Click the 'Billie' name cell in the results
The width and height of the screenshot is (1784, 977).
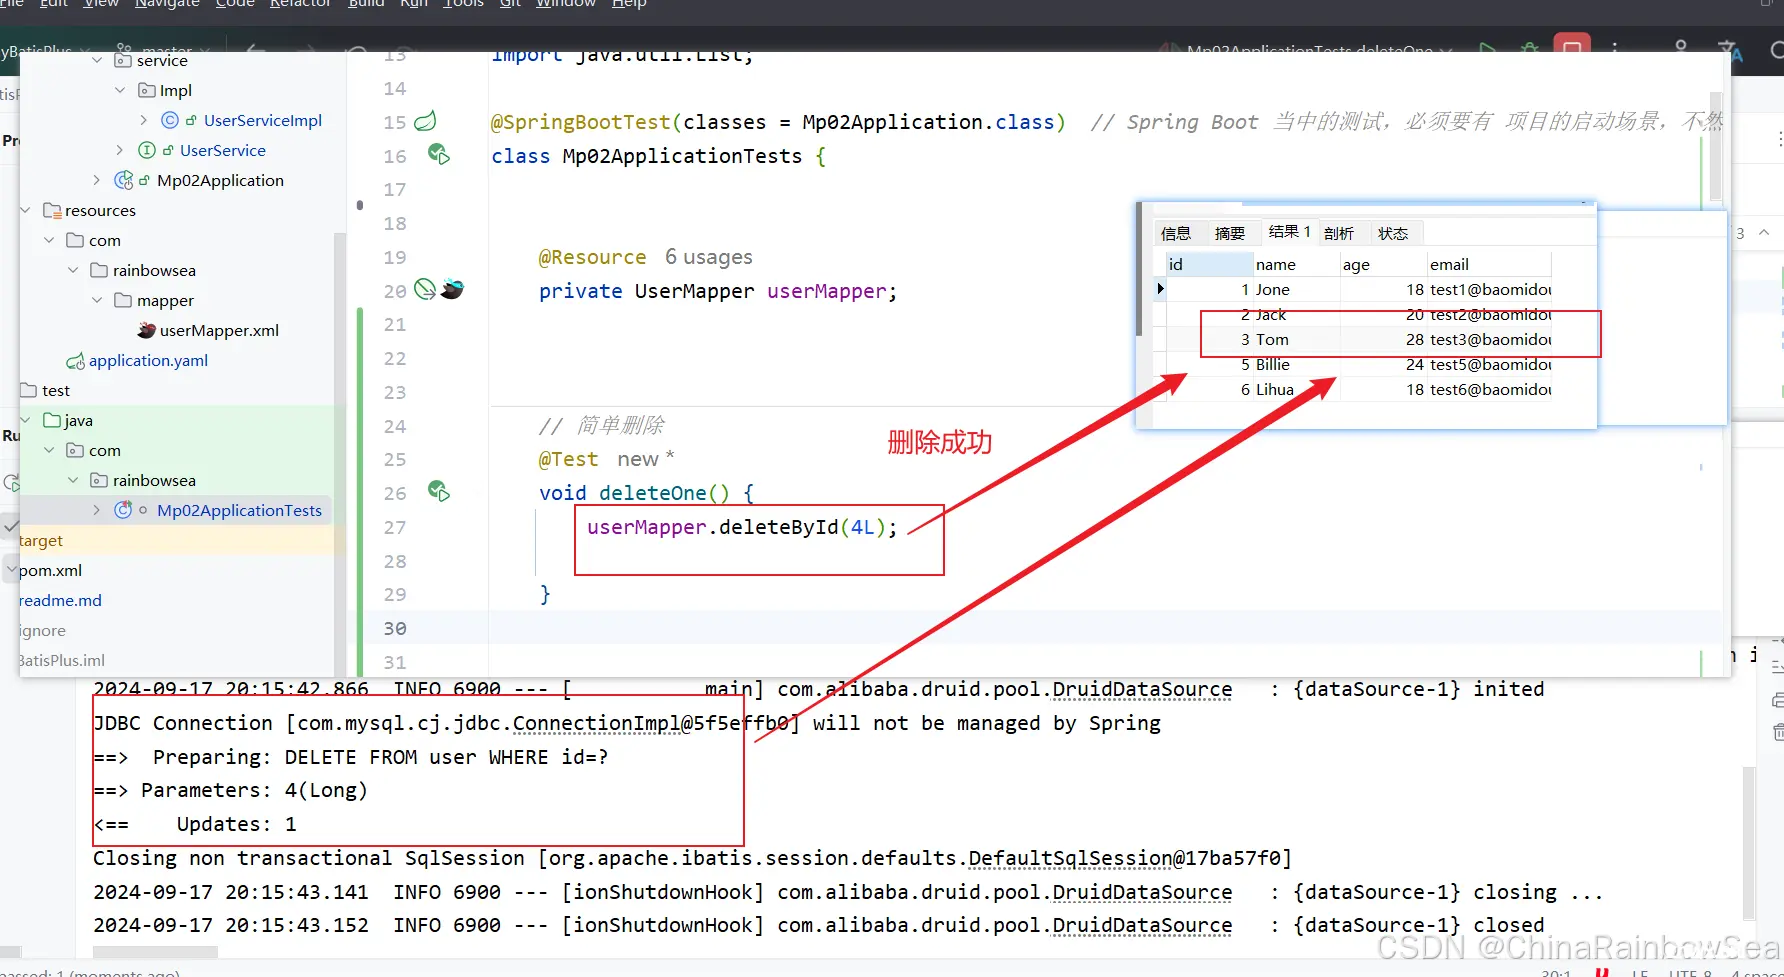[1297, 364]
